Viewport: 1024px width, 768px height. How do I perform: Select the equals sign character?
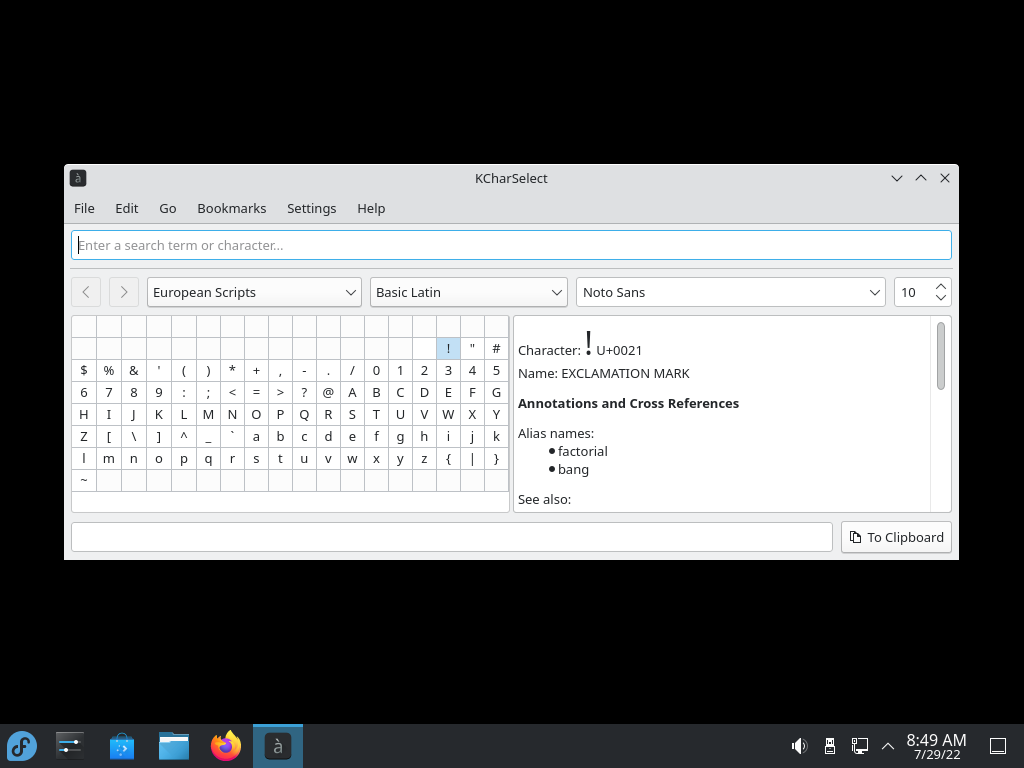coord(256,392)
